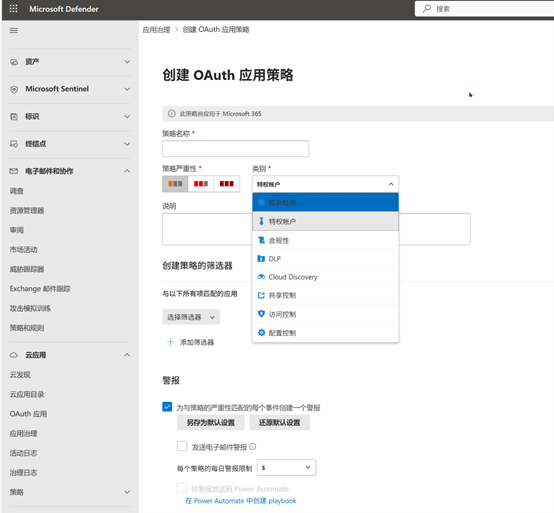554x513 pixels.
Task: Click the plus icon for 添加筛选器
Action: pos(171,342)
